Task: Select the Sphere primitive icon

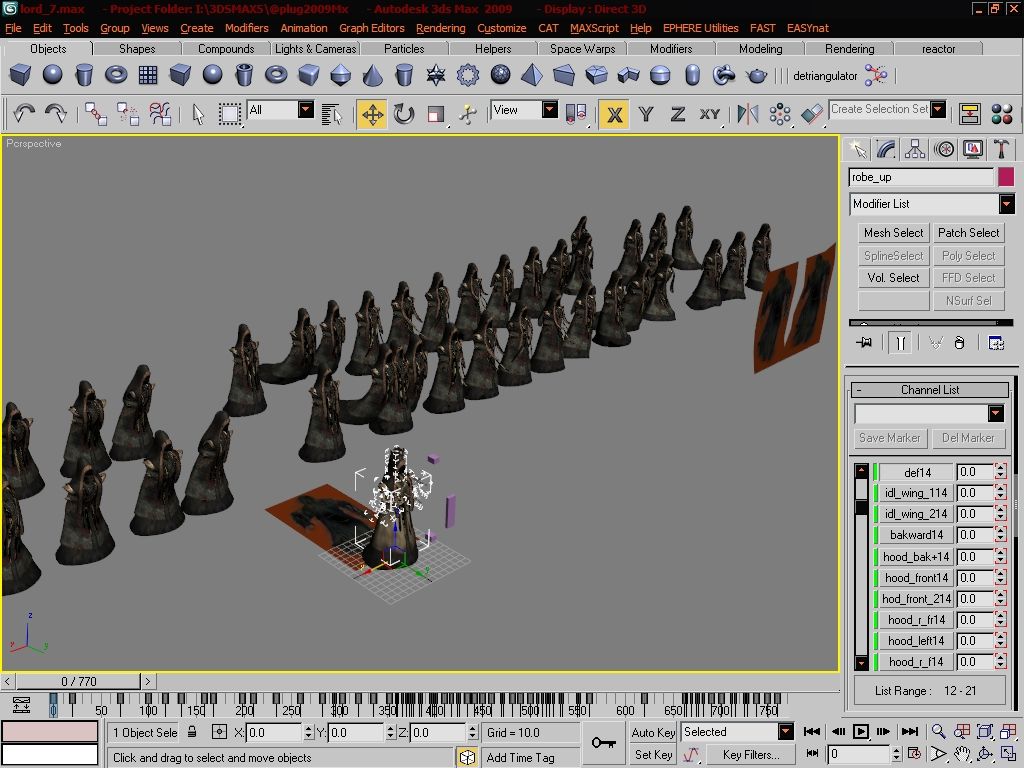Action: click(x=52, y=74)
